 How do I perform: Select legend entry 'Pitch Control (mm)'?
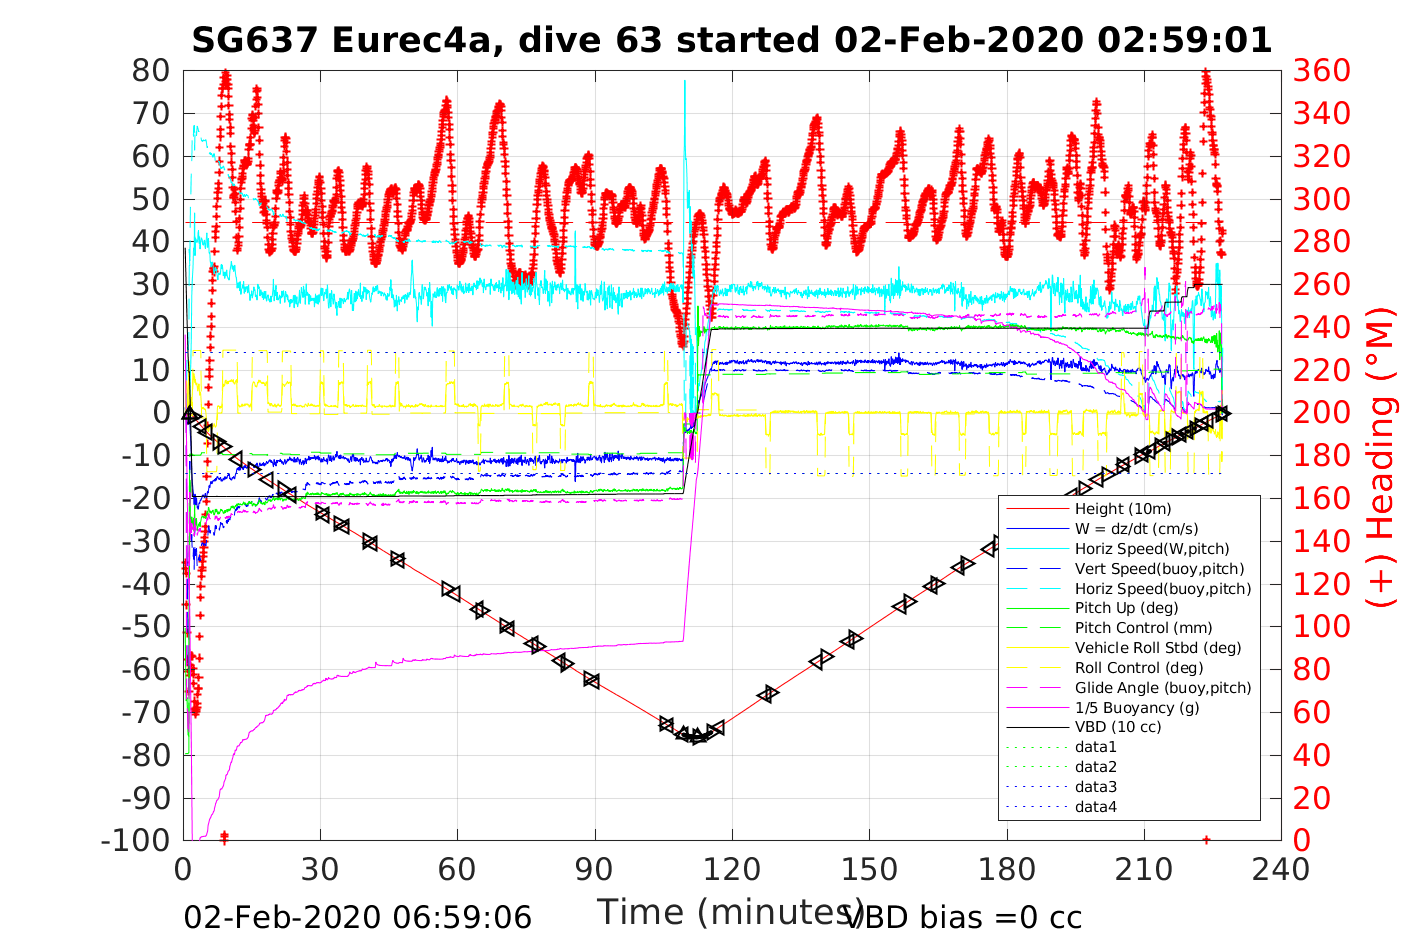pyautogui.click(x=1143, y=628)
